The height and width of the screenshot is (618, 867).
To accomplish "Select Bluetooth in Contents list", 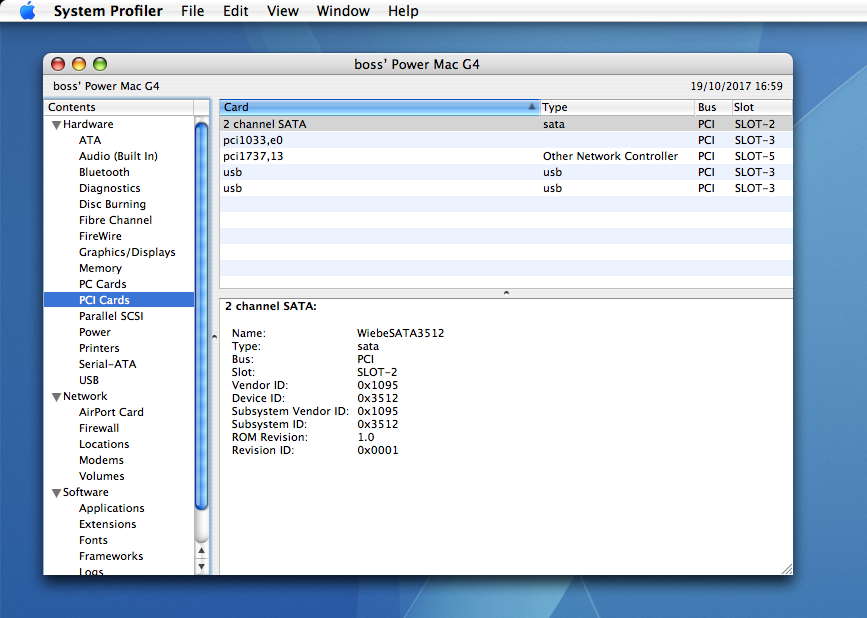I will [104, 172].
